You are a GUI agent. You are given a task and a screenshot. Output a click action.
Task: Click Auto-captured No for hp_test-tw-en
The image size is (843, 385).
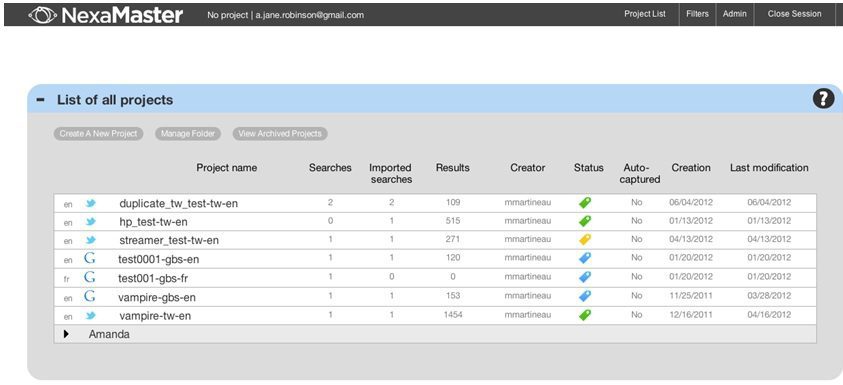(x=637, y=220)
